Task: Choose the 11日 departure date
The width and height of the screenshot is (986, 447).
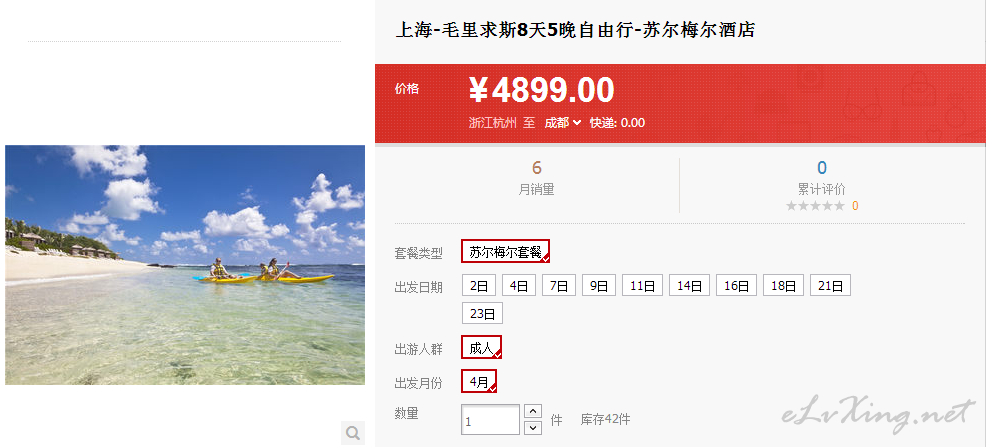Action: pos(643,285)
